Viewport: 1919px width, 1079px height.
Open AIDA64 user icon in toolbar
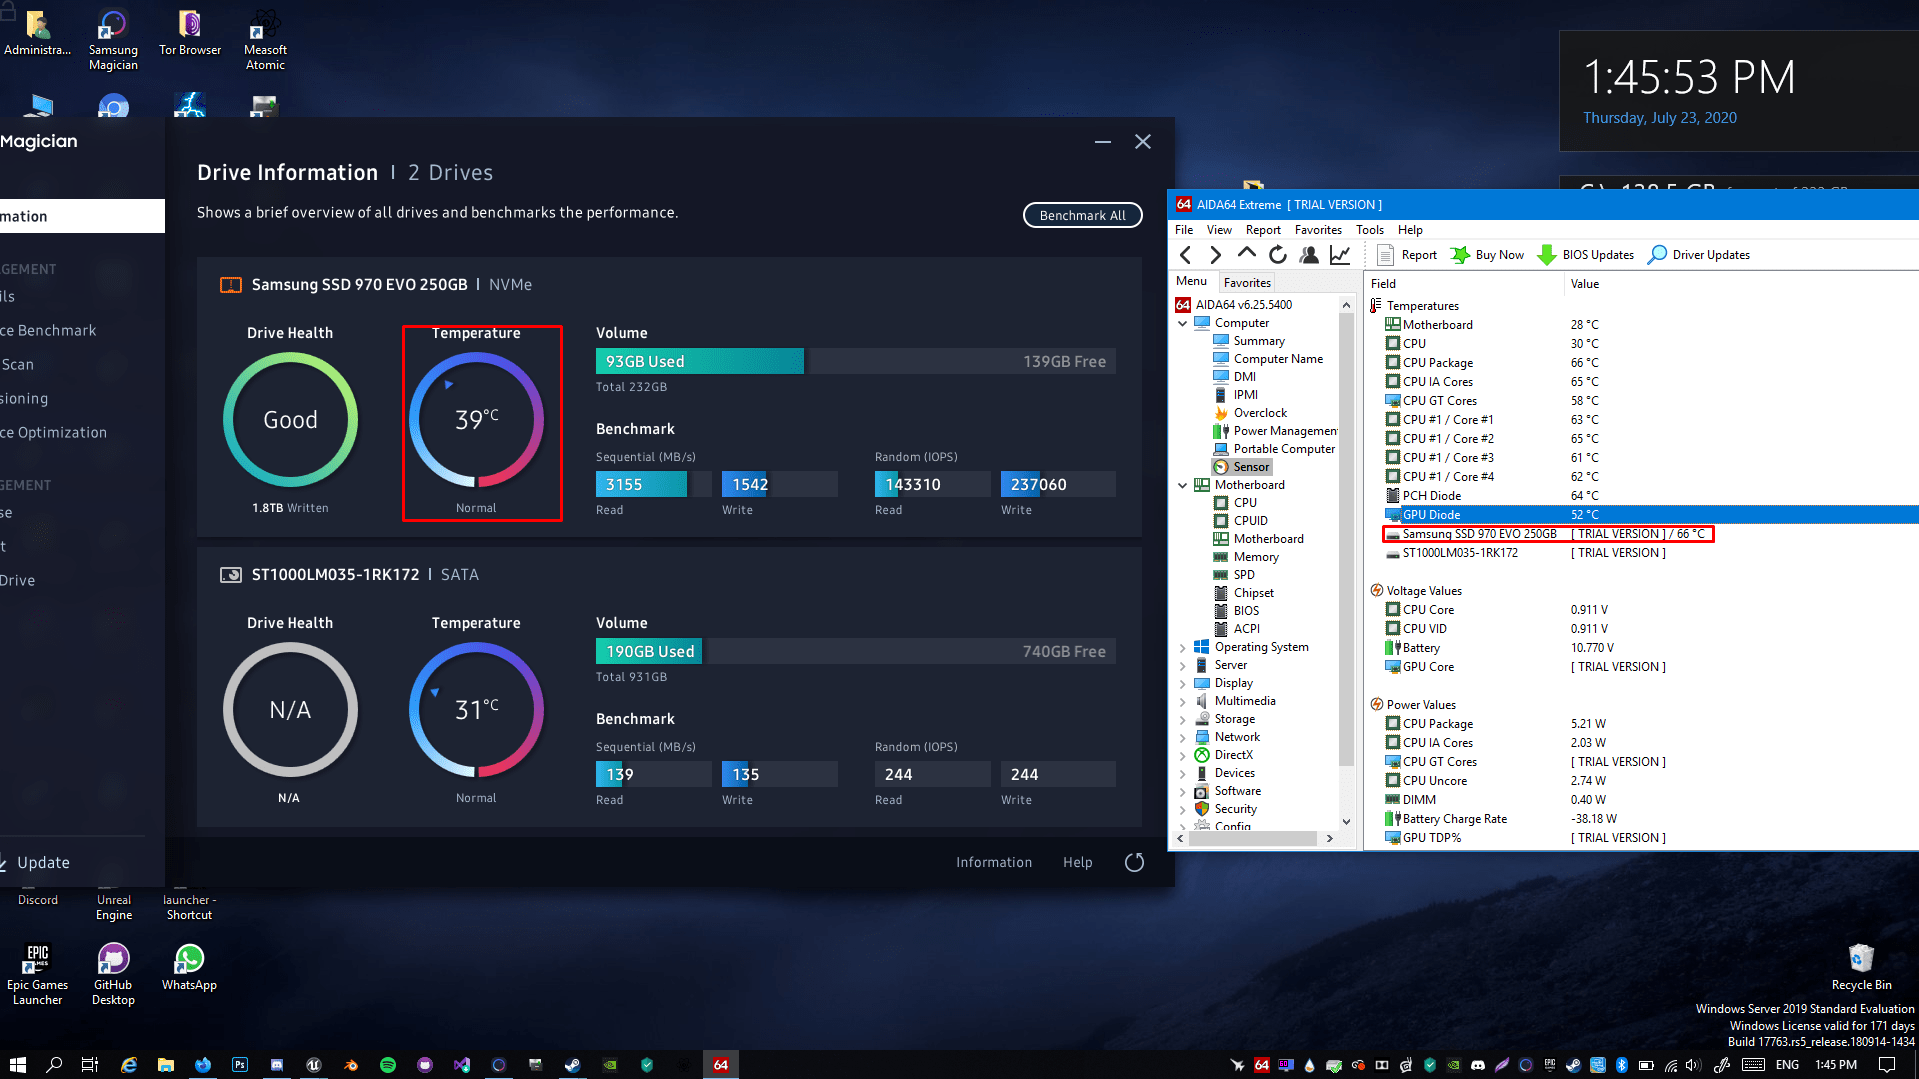tap(1308, 255)
